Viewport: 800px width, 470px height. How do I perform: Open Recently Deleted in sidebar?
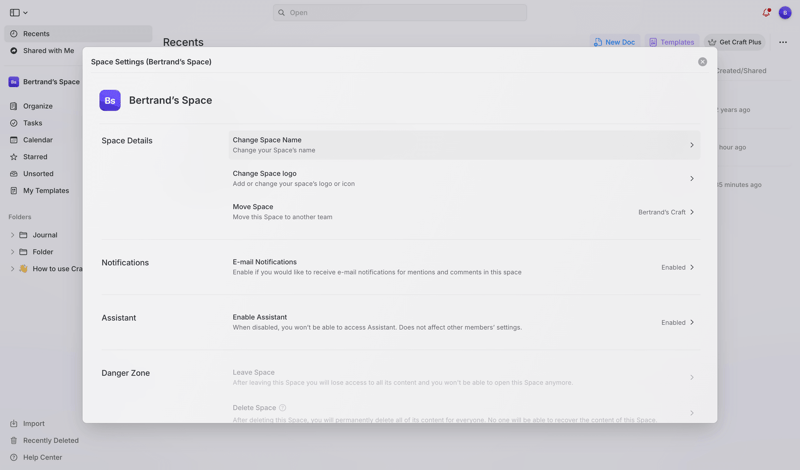[50, 440]
